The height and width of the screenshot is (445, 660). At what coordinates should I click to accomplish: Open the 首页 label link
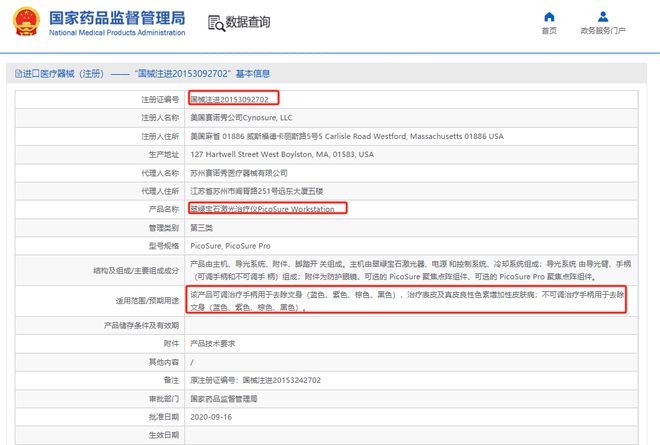549,30
